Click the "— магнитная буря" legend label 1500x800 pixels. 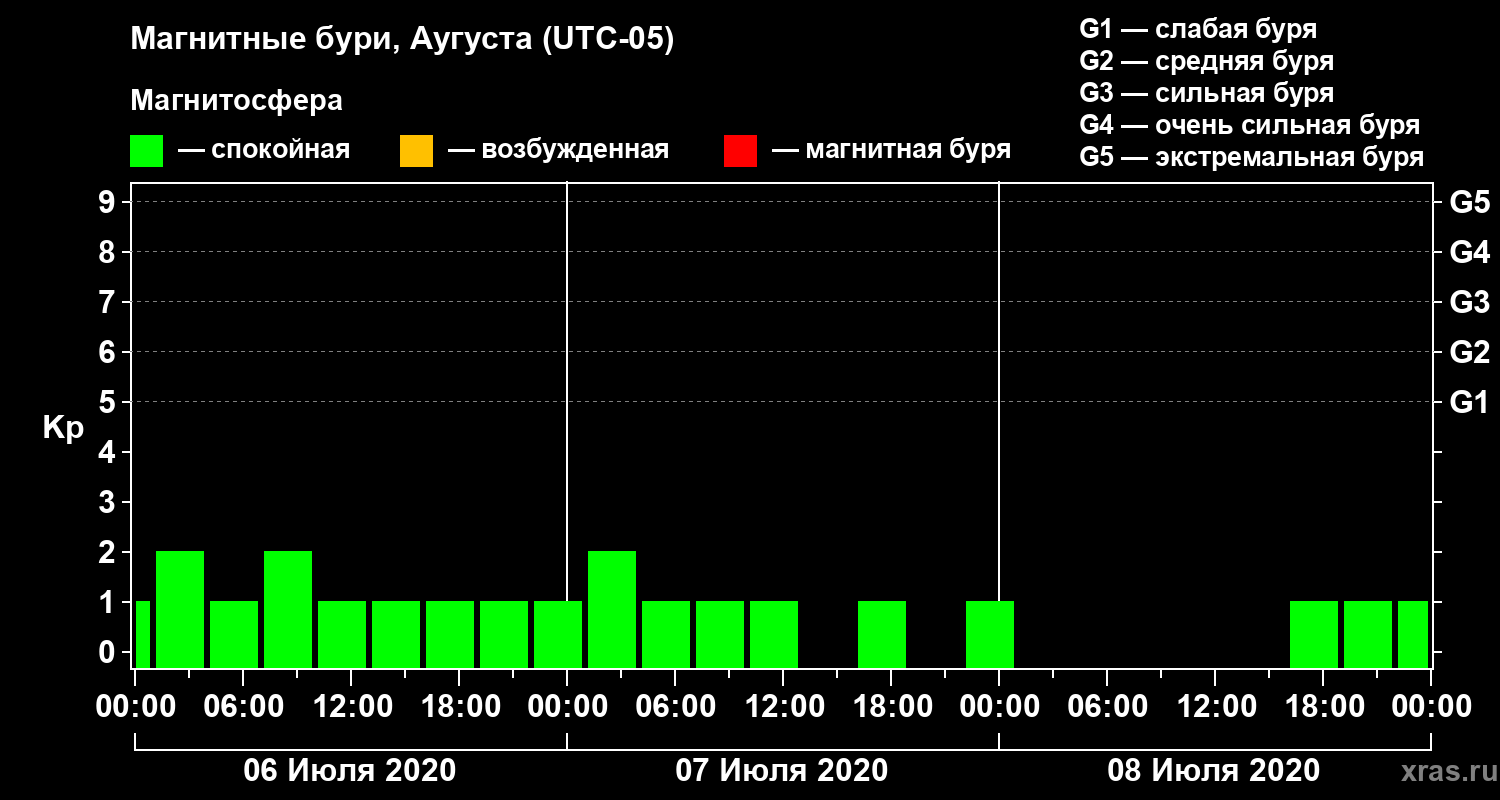tap(892, 151)
